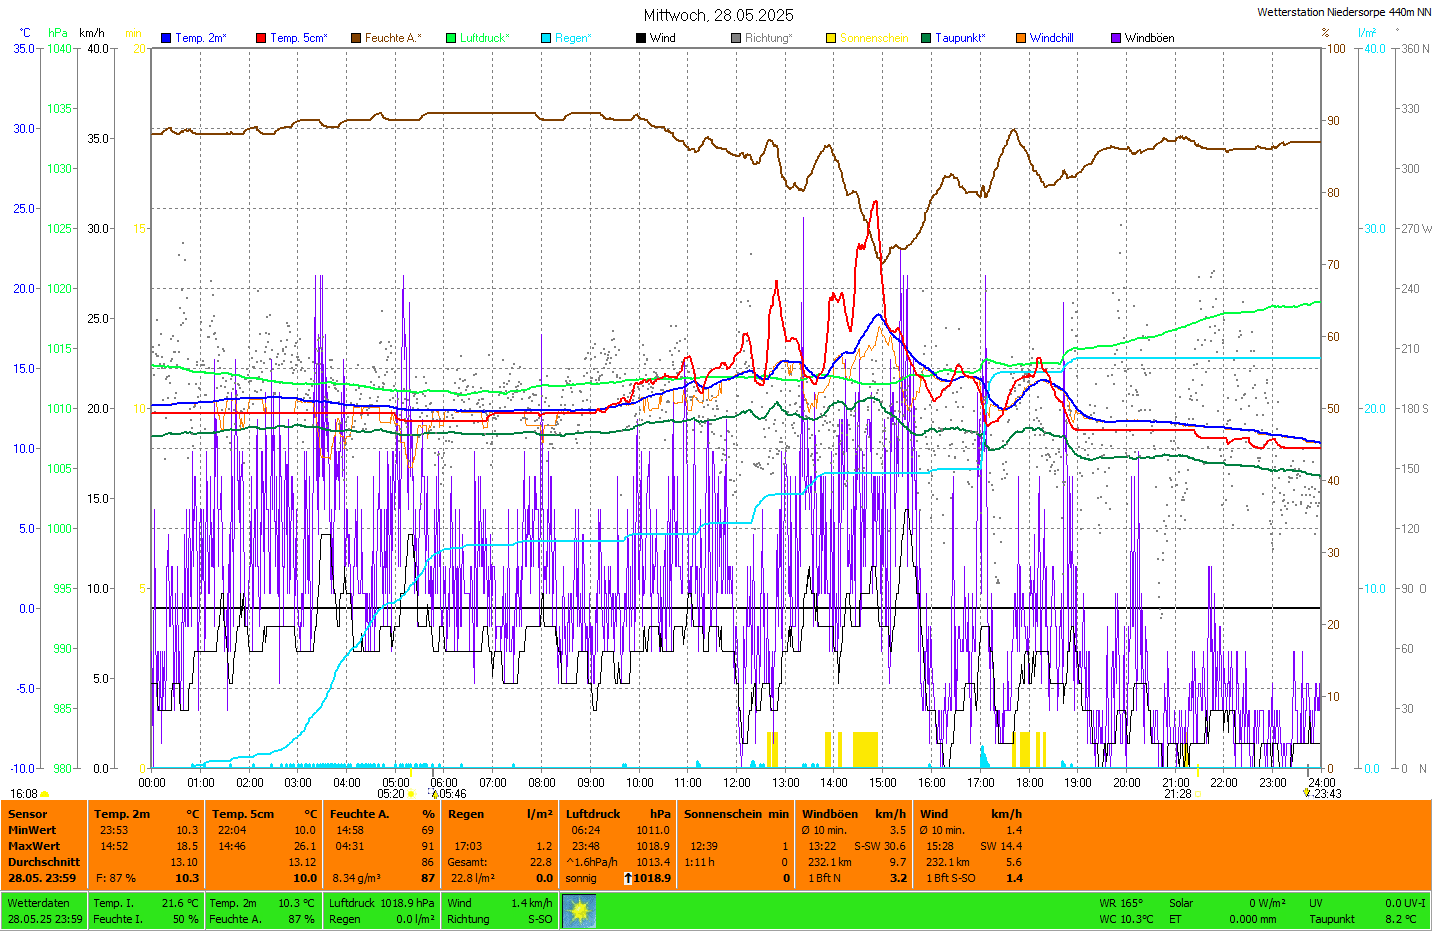The width and height of the screenshot is (1432, 931).
Task: Click the red Temp. 5cm legend square
Action: (261, 38)
